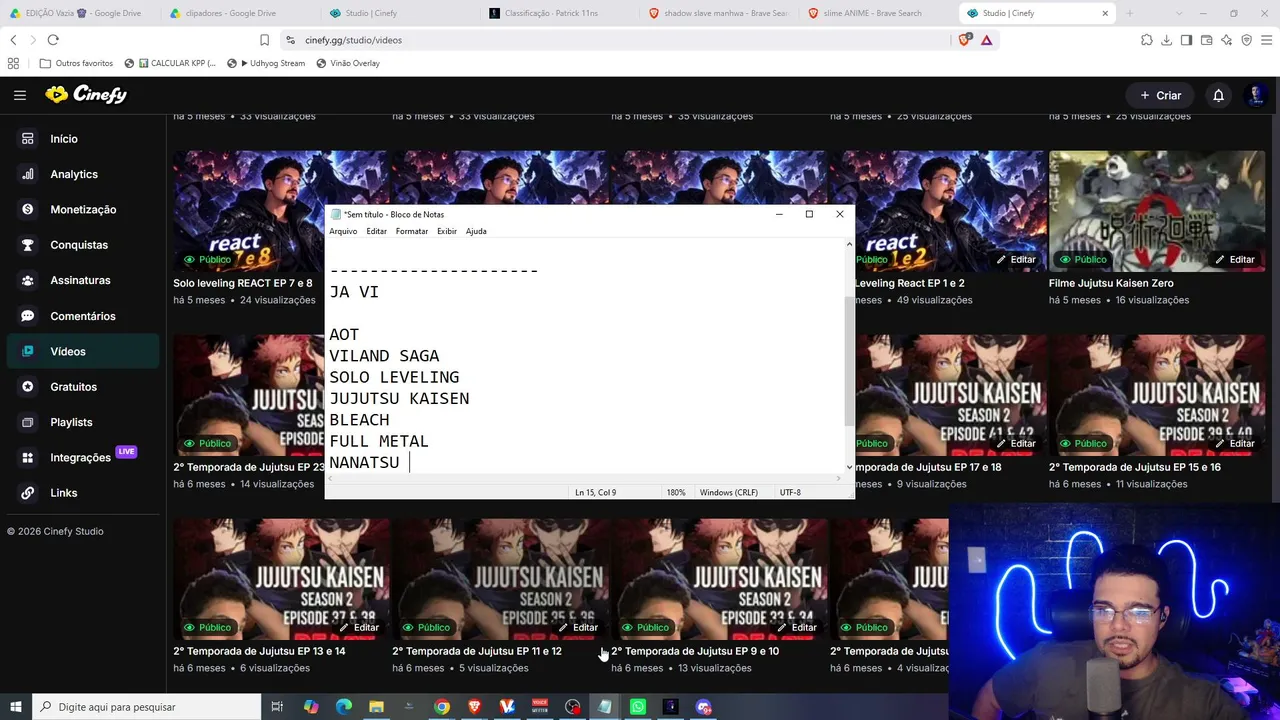Edit the Jujutsu EP 13 e 14 video

[358, 628]
